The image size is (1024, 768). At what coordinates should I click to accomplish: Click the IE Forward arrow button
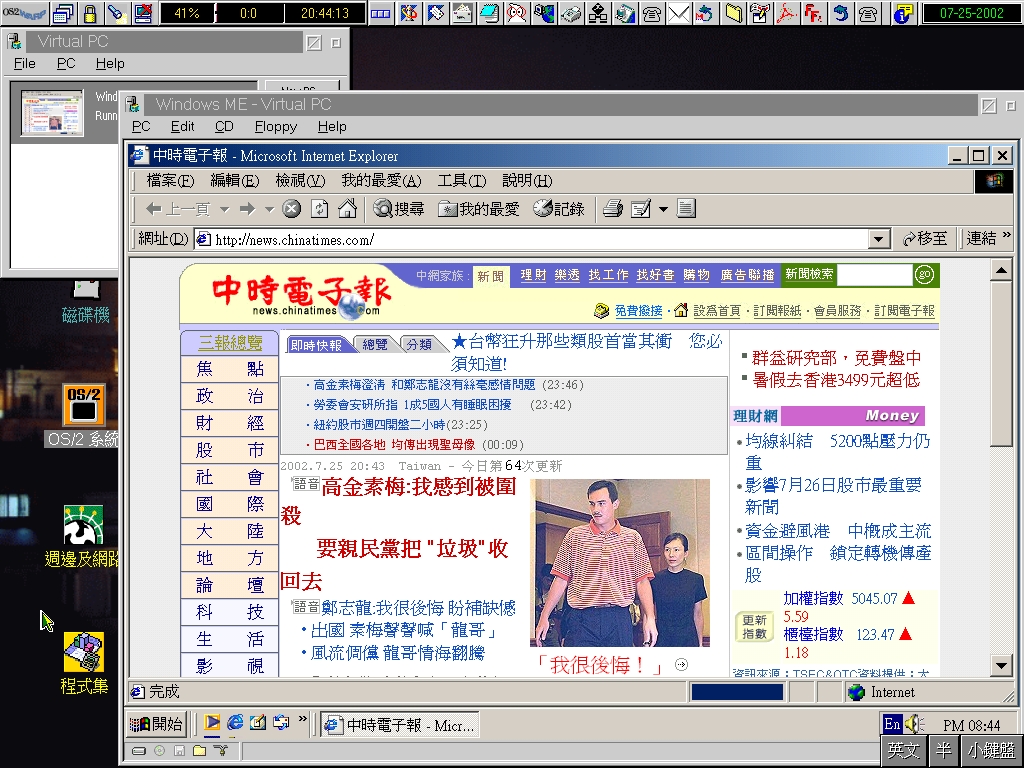click(247, 209)
